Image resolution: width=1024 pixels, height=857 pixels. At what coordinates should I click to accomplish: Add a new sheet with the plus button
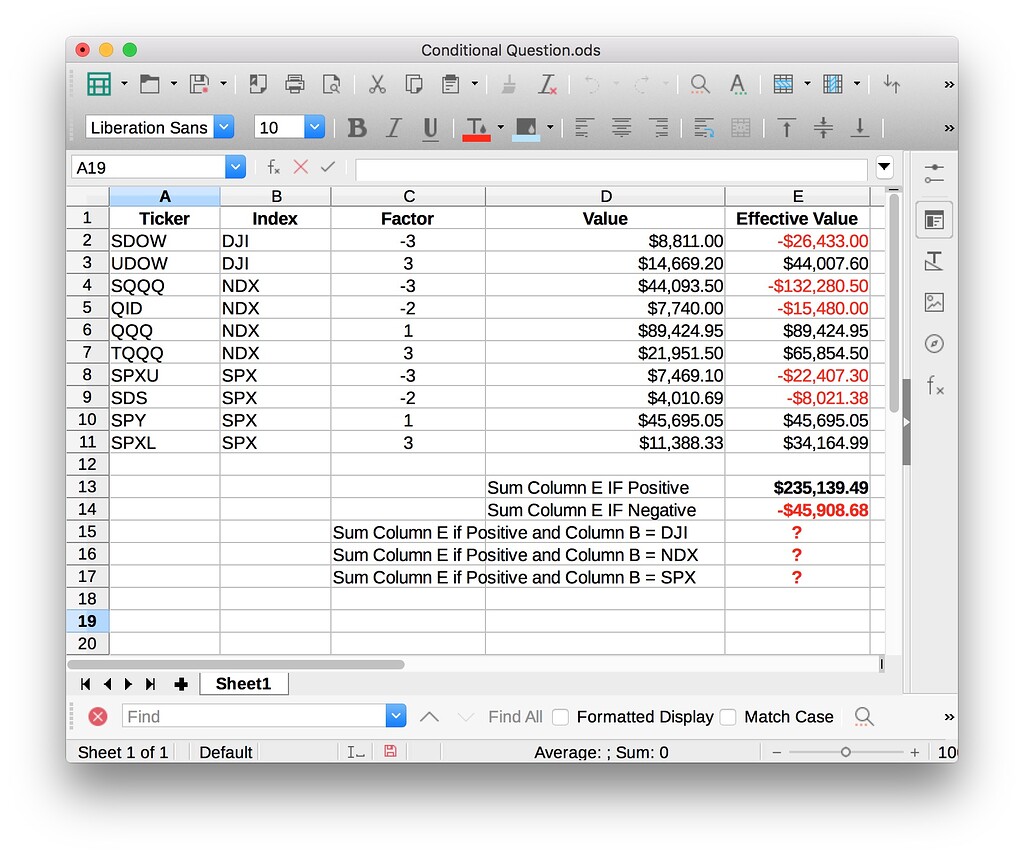click(181, 684)
